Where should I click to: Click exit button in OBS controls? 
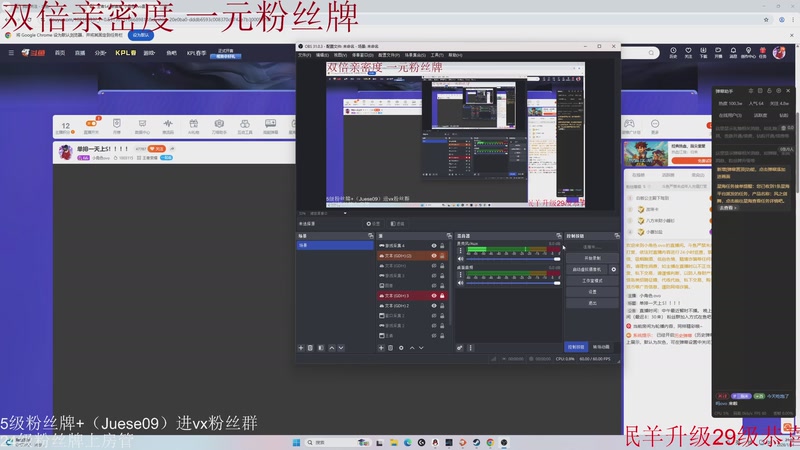[592, 303]
